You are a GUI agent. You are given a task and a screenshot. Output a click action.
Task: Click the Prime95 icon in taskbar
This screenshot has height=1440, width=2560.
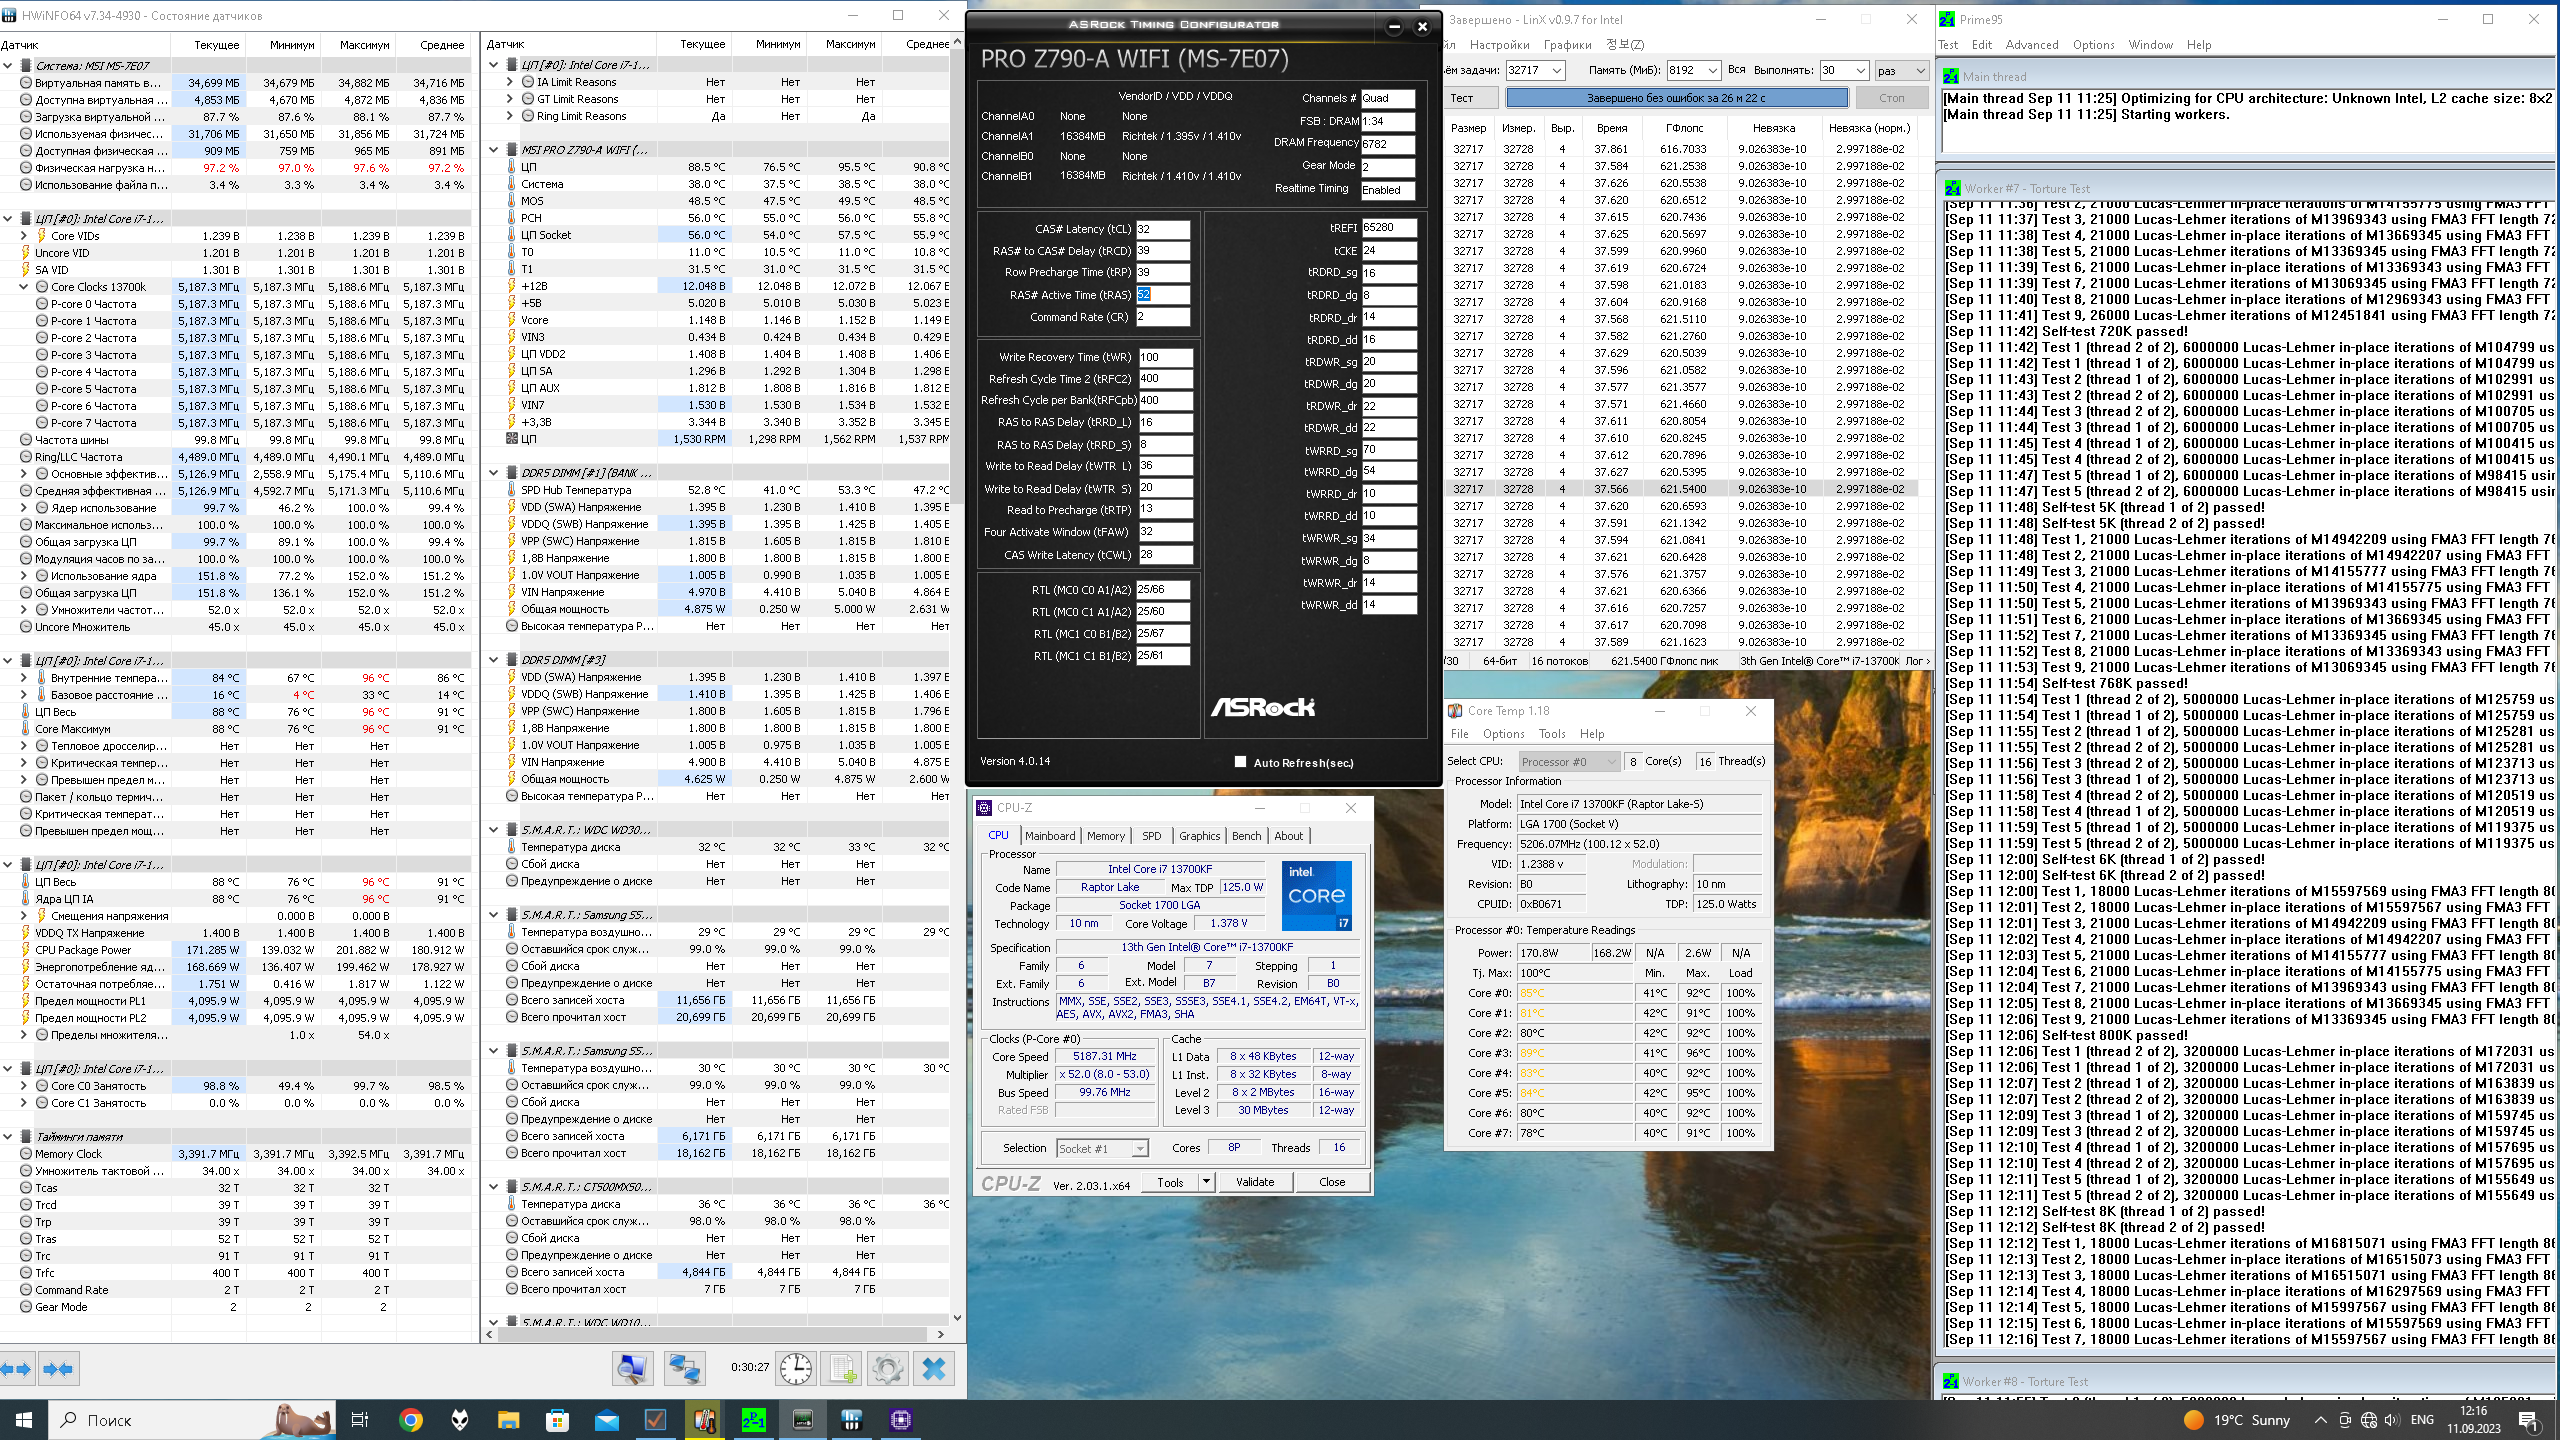pos(753,1419)
